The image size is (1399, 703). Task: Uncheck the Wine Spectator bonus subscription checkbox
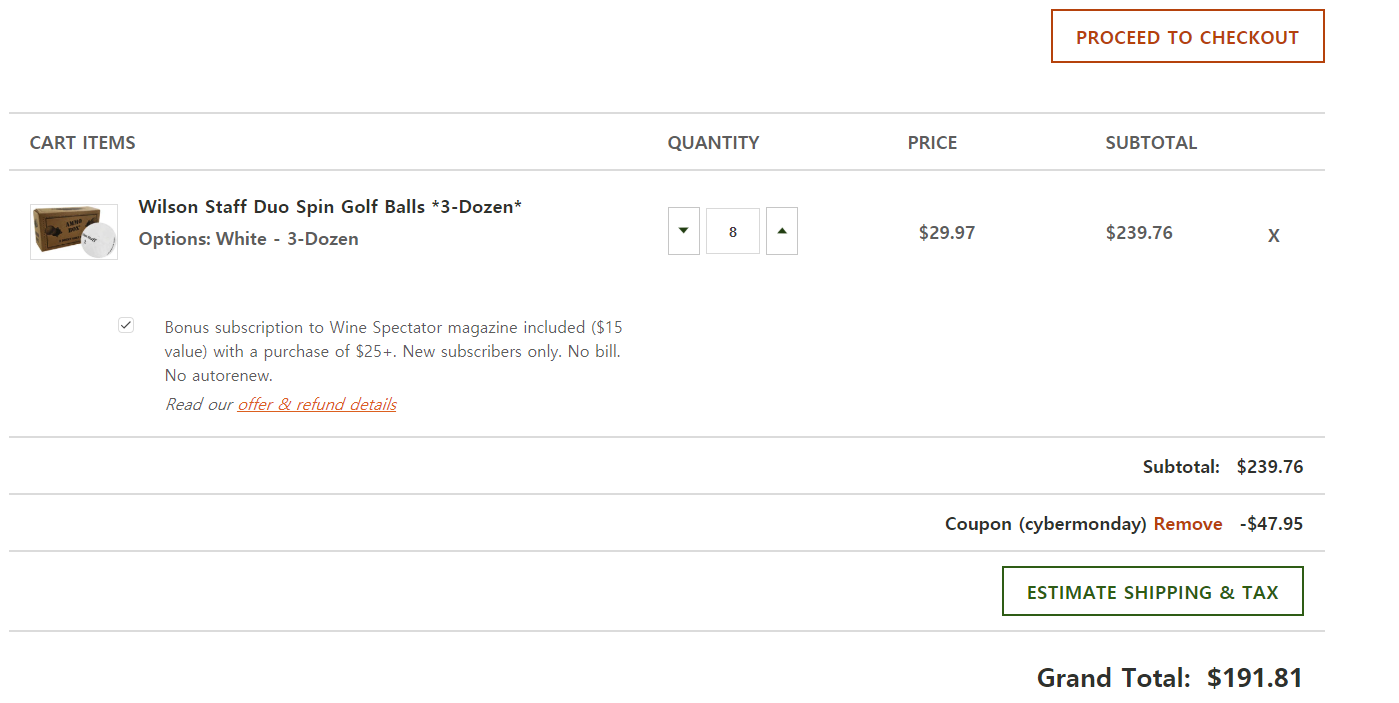coord(126,325)
